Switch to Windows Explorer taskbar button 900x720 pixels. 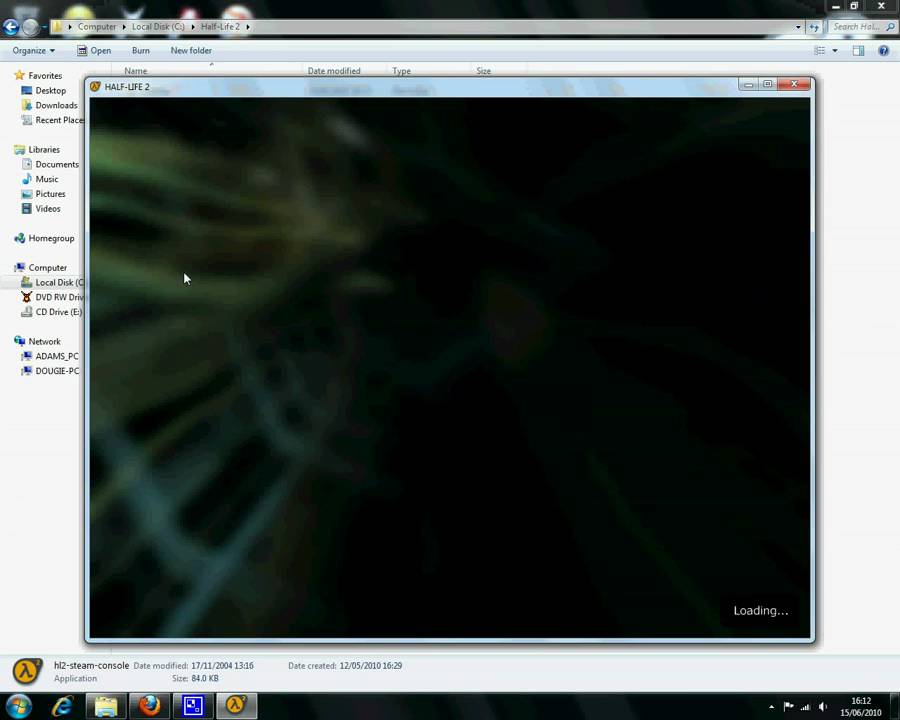point(106,706)
